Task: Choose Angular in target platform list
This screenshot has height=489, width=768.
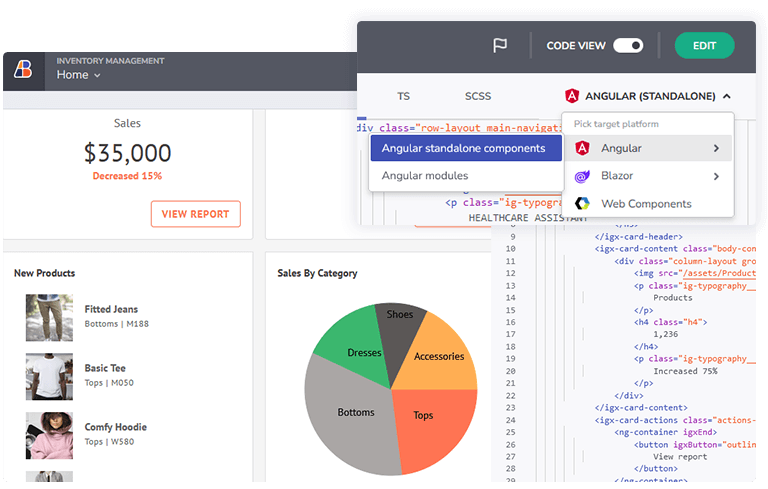Action: [648, 148]
